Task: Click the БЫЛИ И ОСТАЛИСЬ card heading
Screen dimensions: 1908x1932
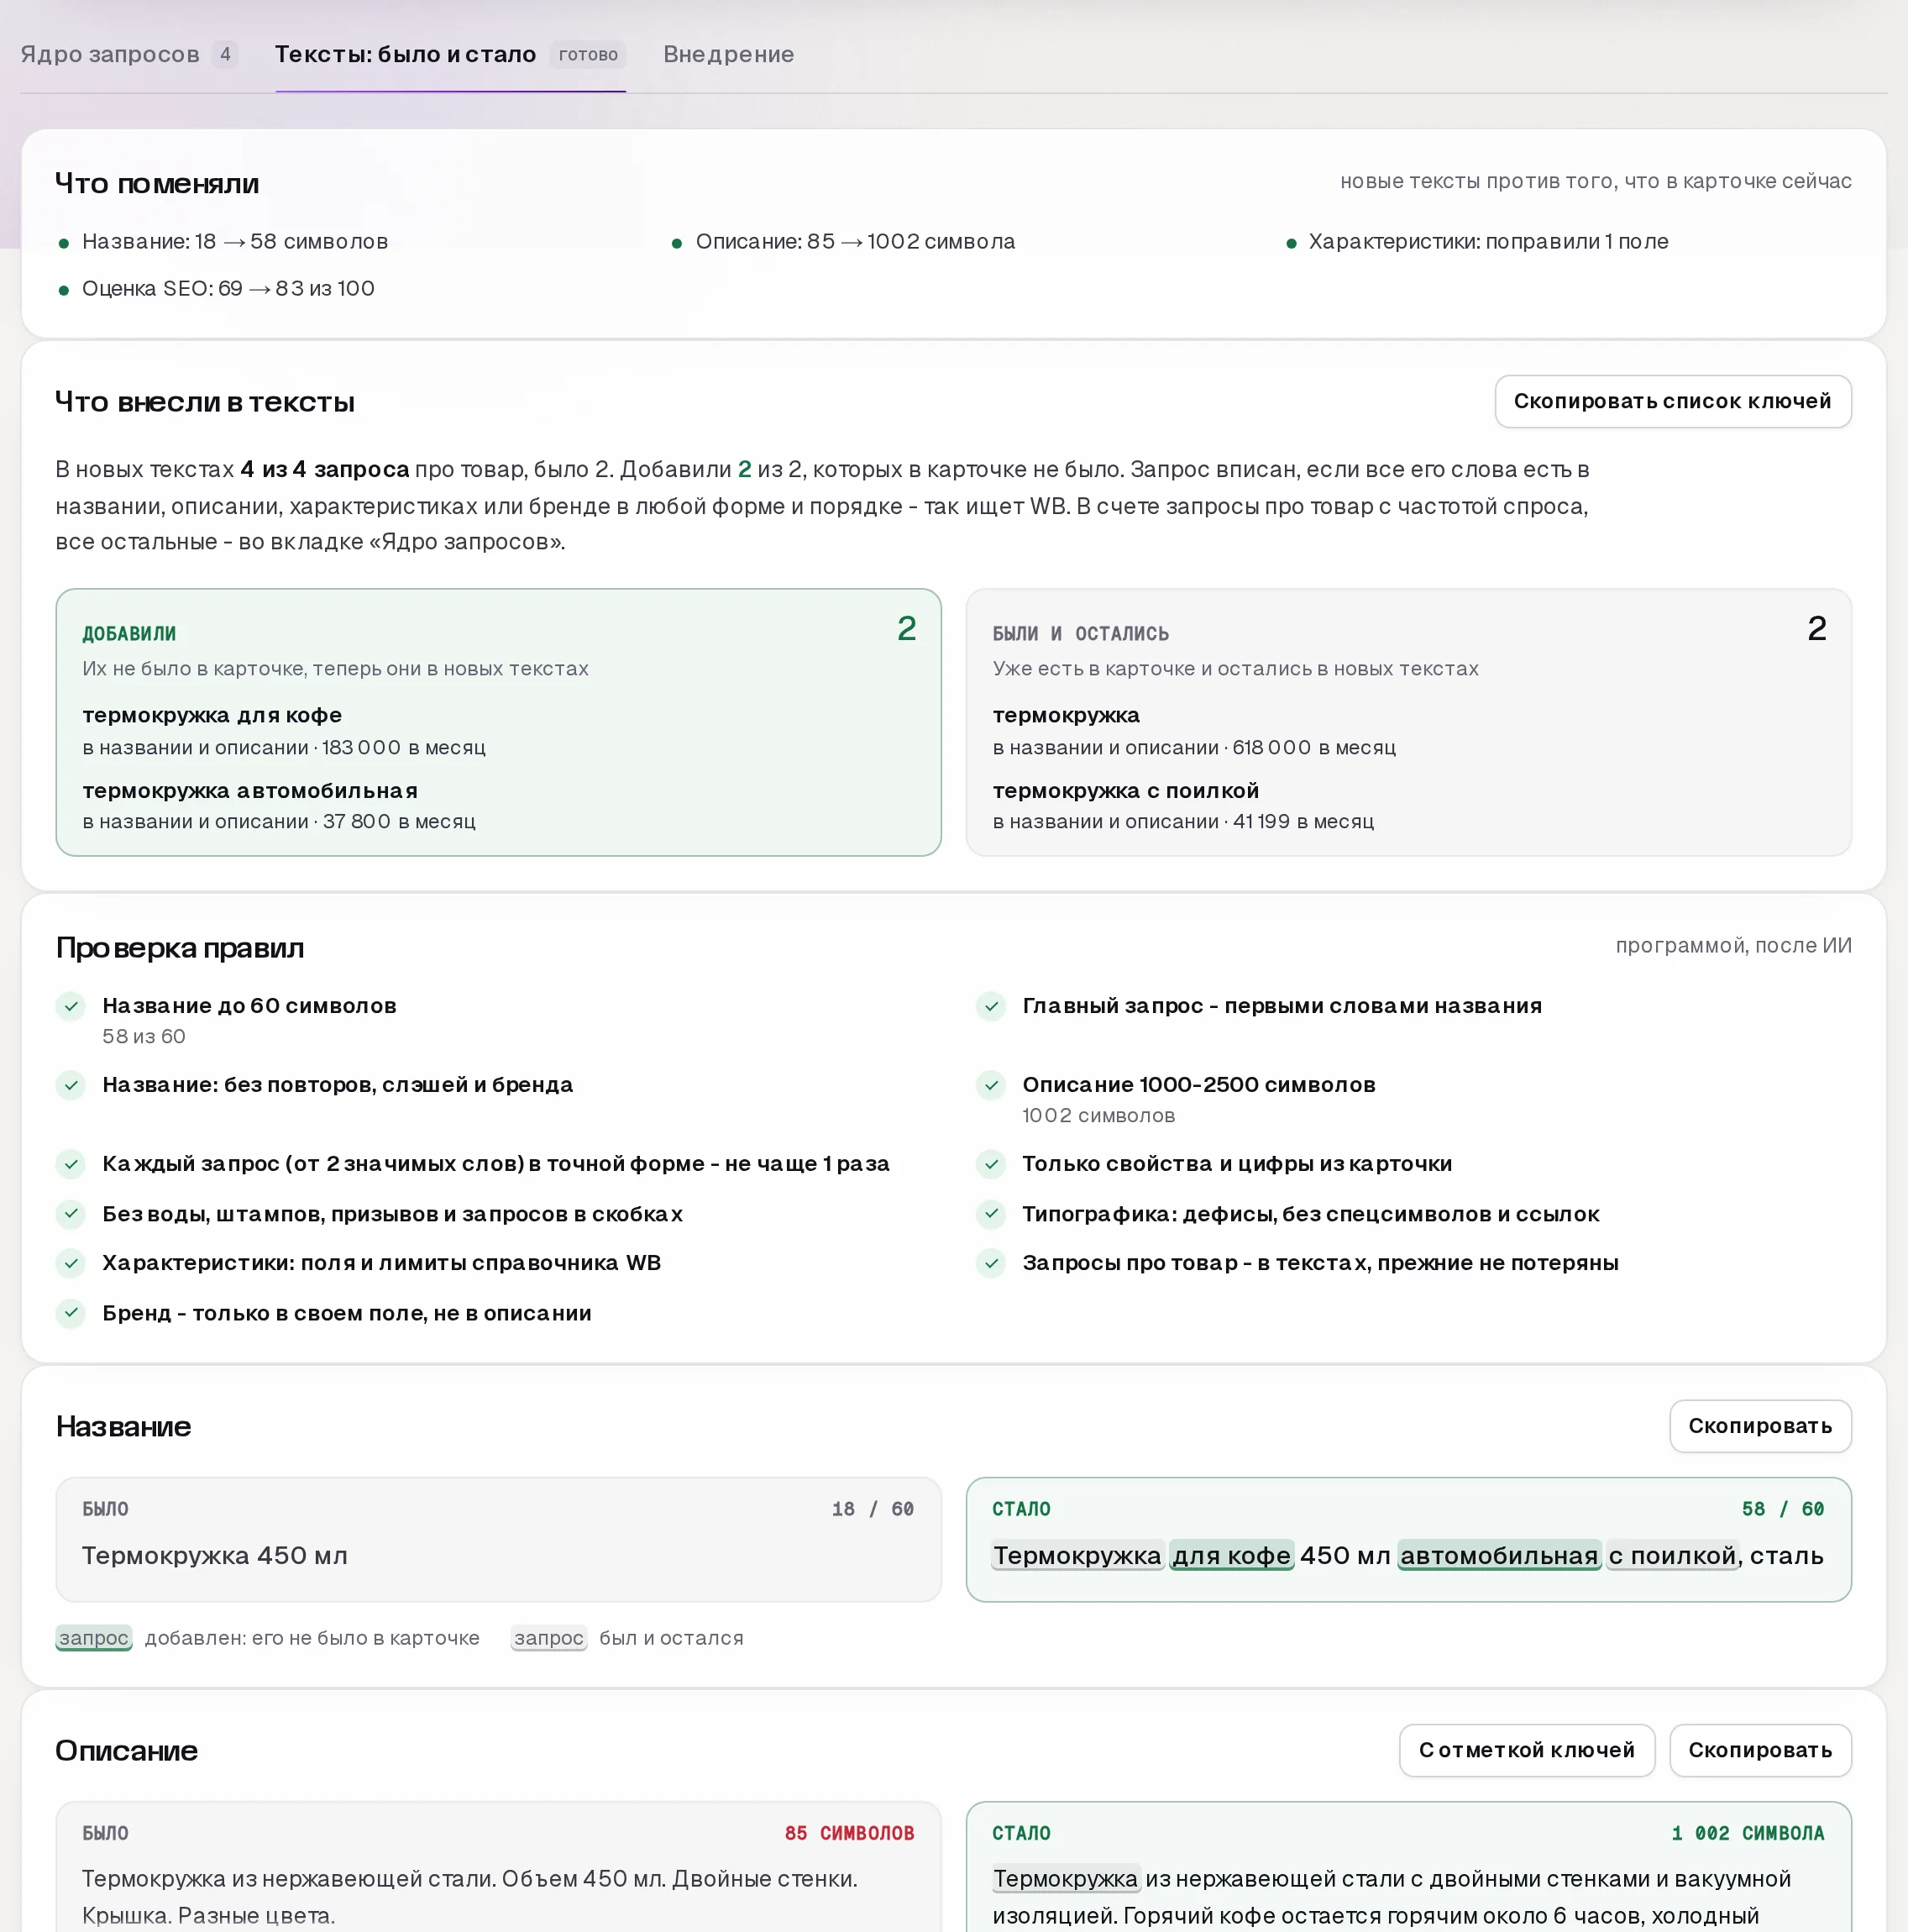Action: [x=1080, y=634]
